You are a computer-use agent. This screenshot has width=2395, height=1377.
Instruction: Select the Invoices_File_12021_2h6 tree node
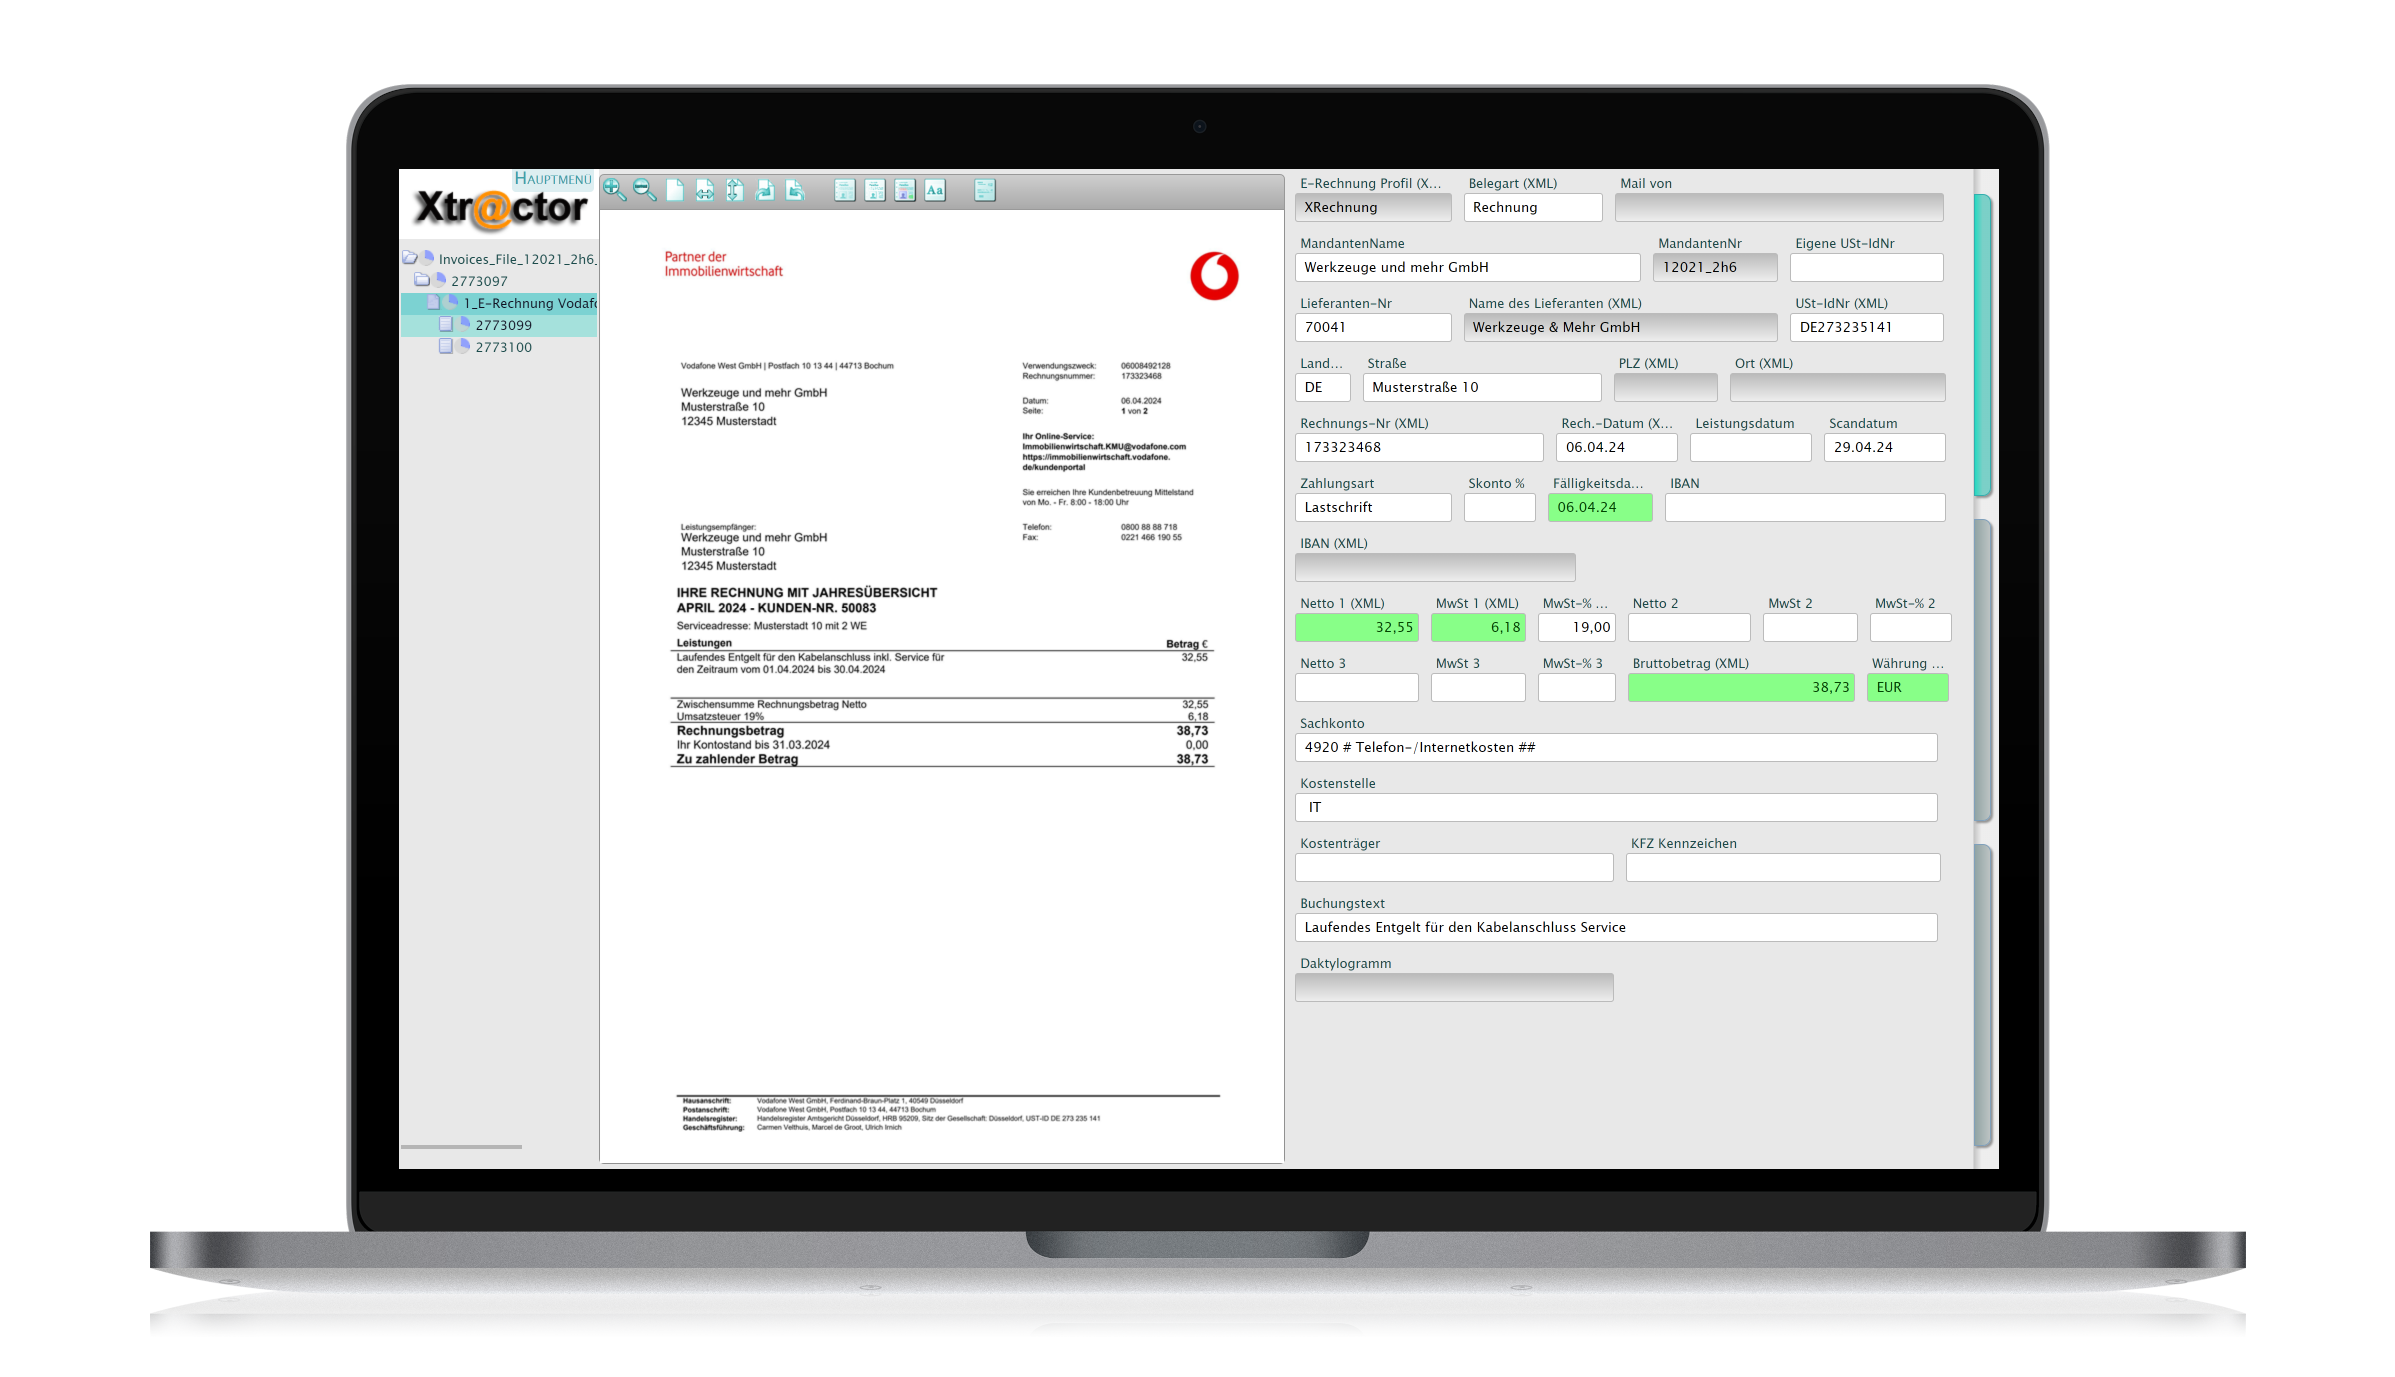click(x=517, y=259)
